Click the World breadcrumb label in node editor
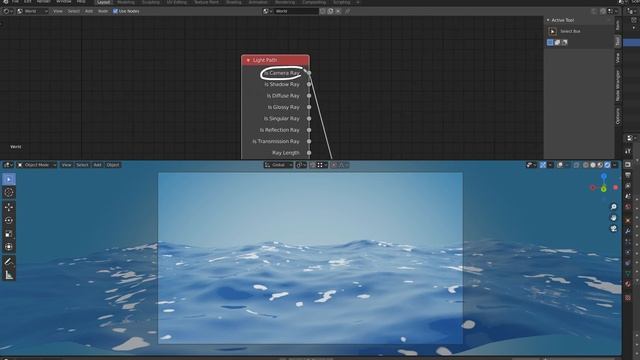Viewport: 640px width, 360px height. click(x=16, y=147)
